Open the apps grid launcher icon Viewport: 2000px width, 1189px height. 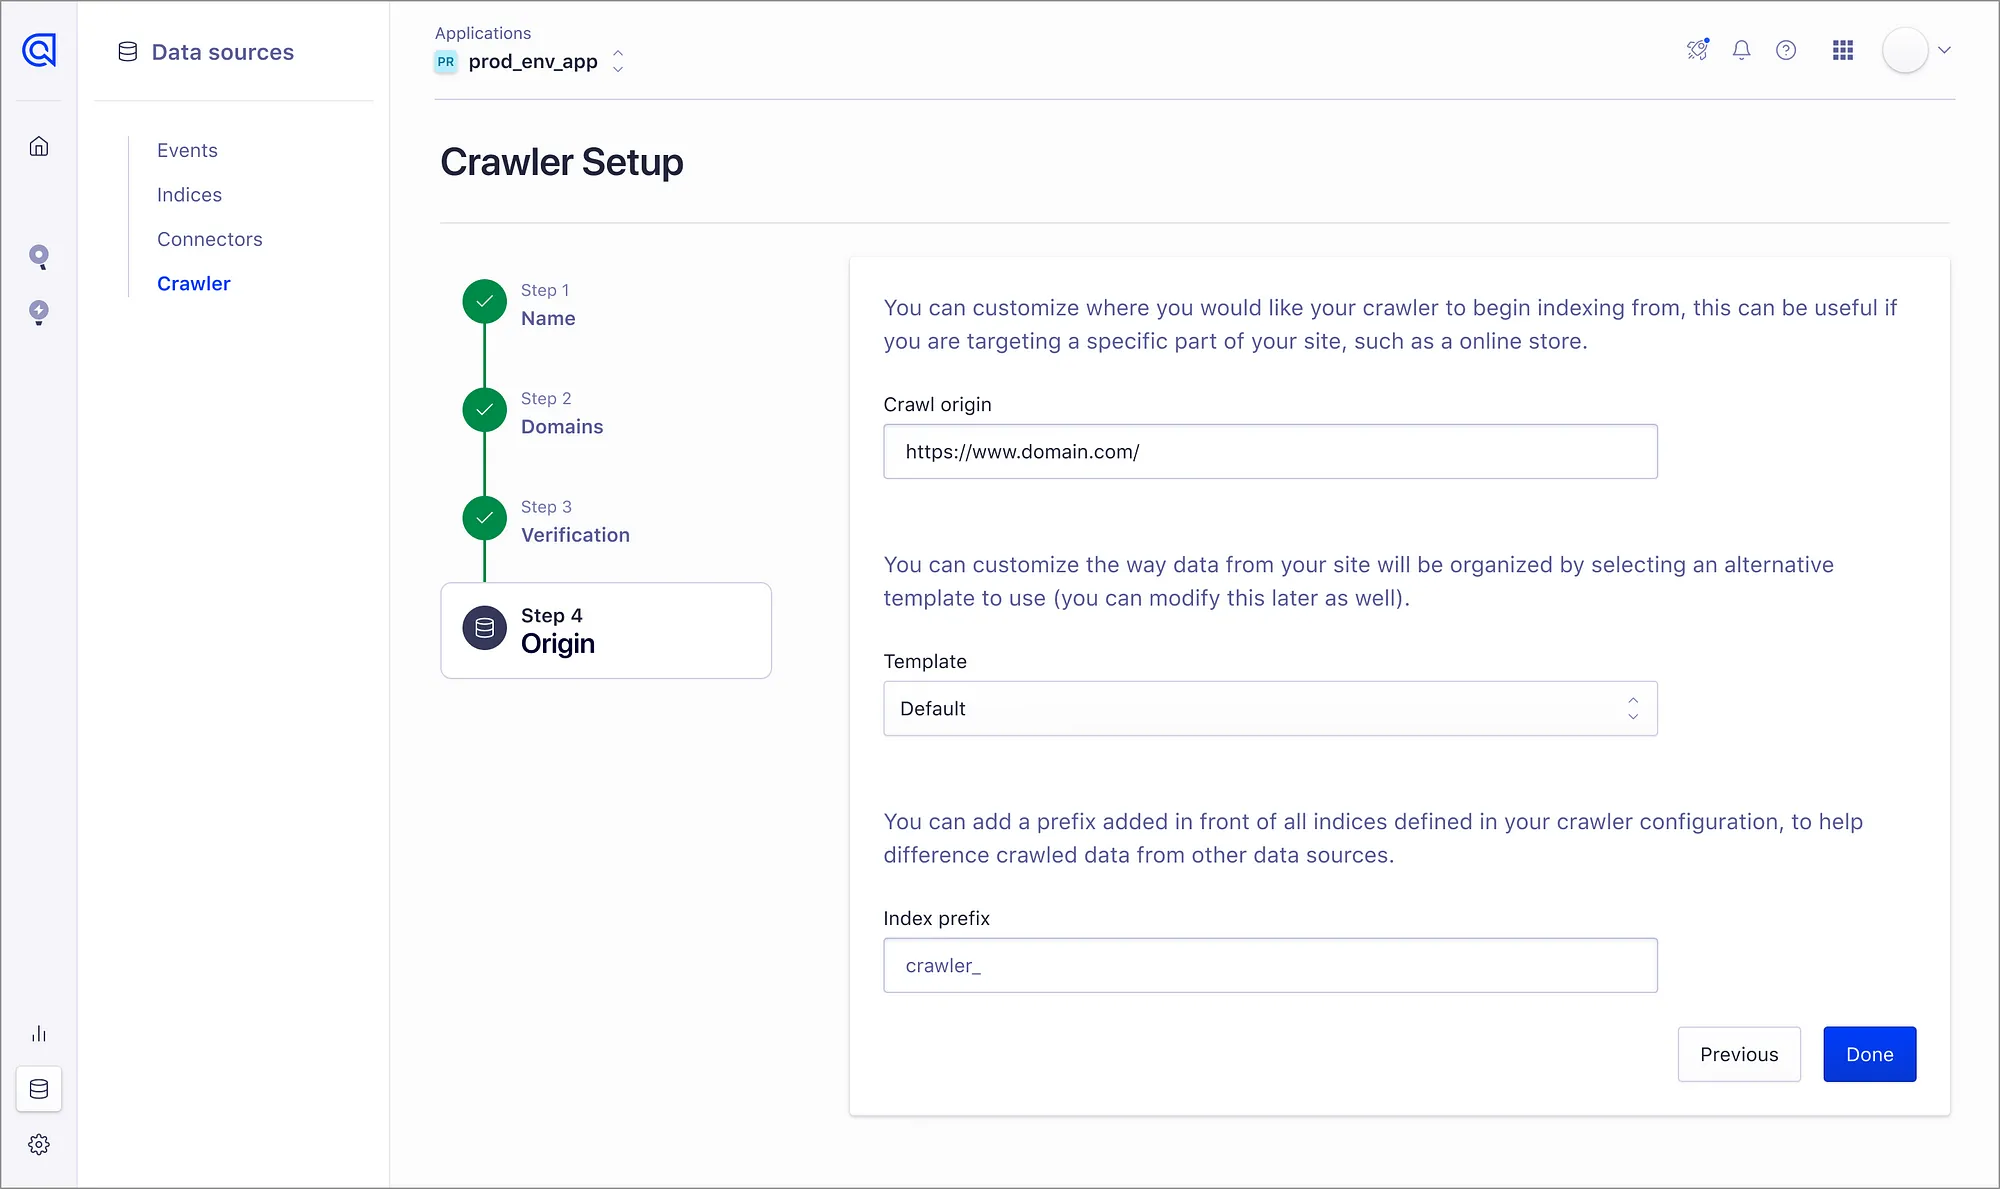coord(1843,50)
